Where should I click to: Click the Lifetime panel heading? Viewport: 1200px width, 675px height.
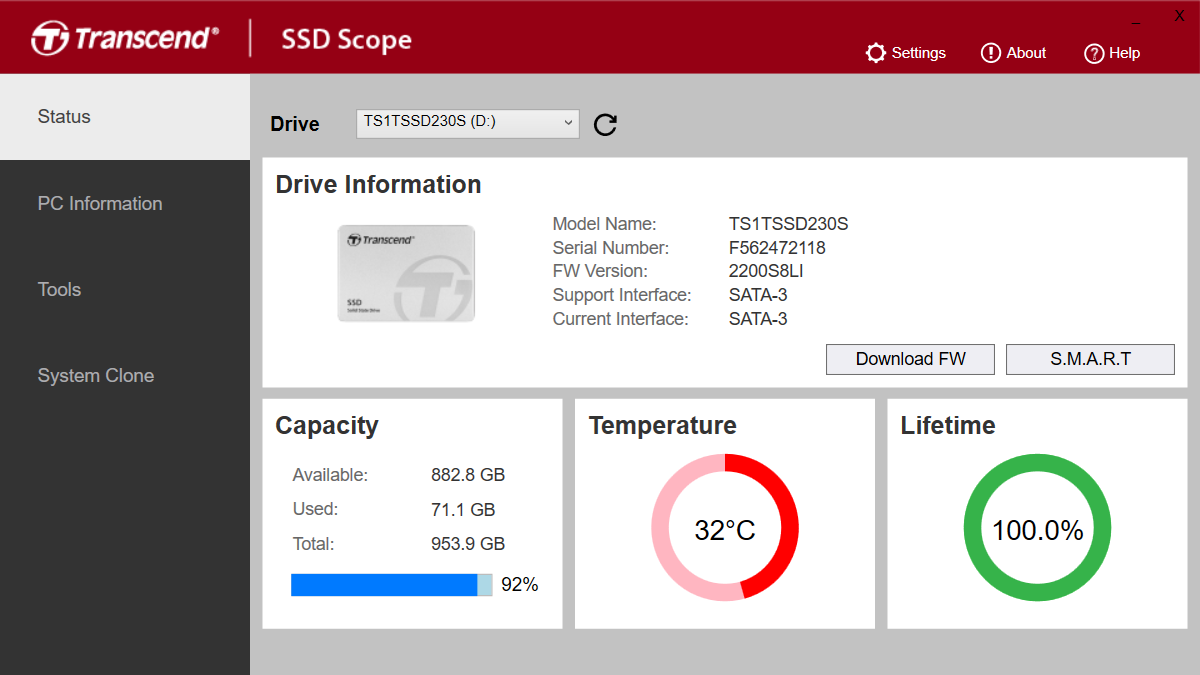[x=948, y=426]
